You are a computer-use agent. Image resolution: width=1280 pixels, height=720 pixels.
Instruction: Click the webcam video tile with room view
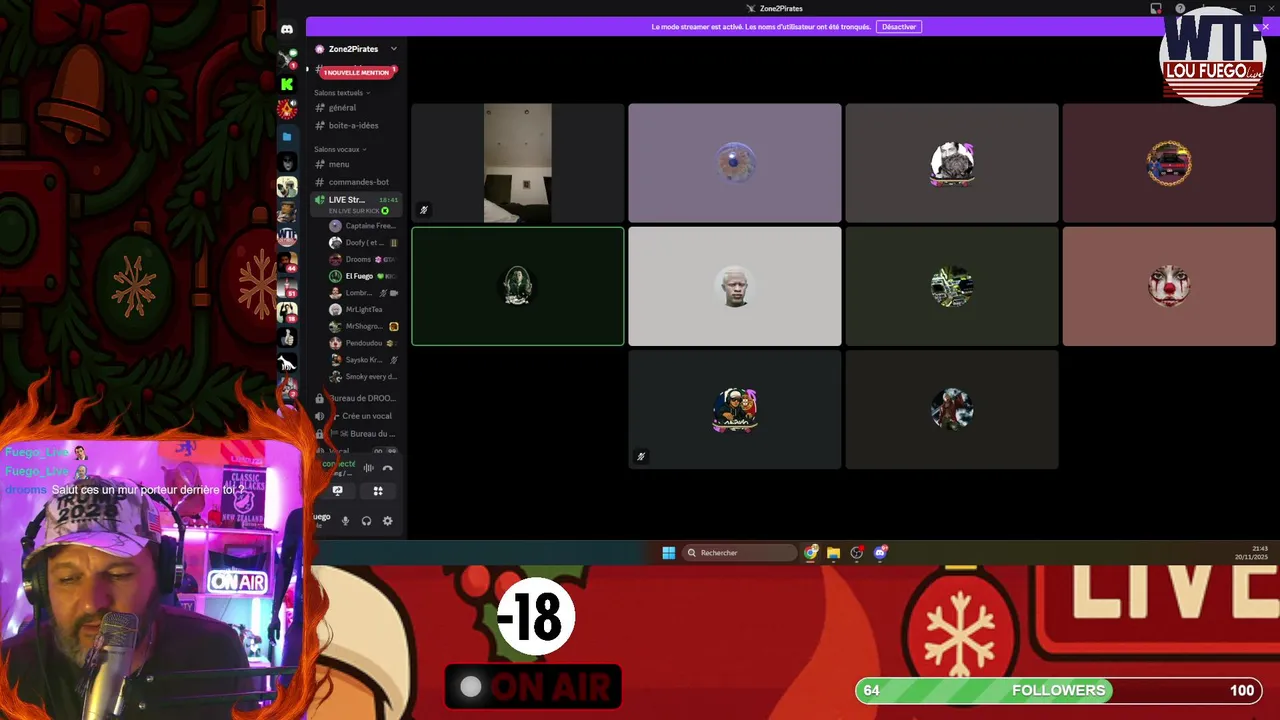point(517,163)
